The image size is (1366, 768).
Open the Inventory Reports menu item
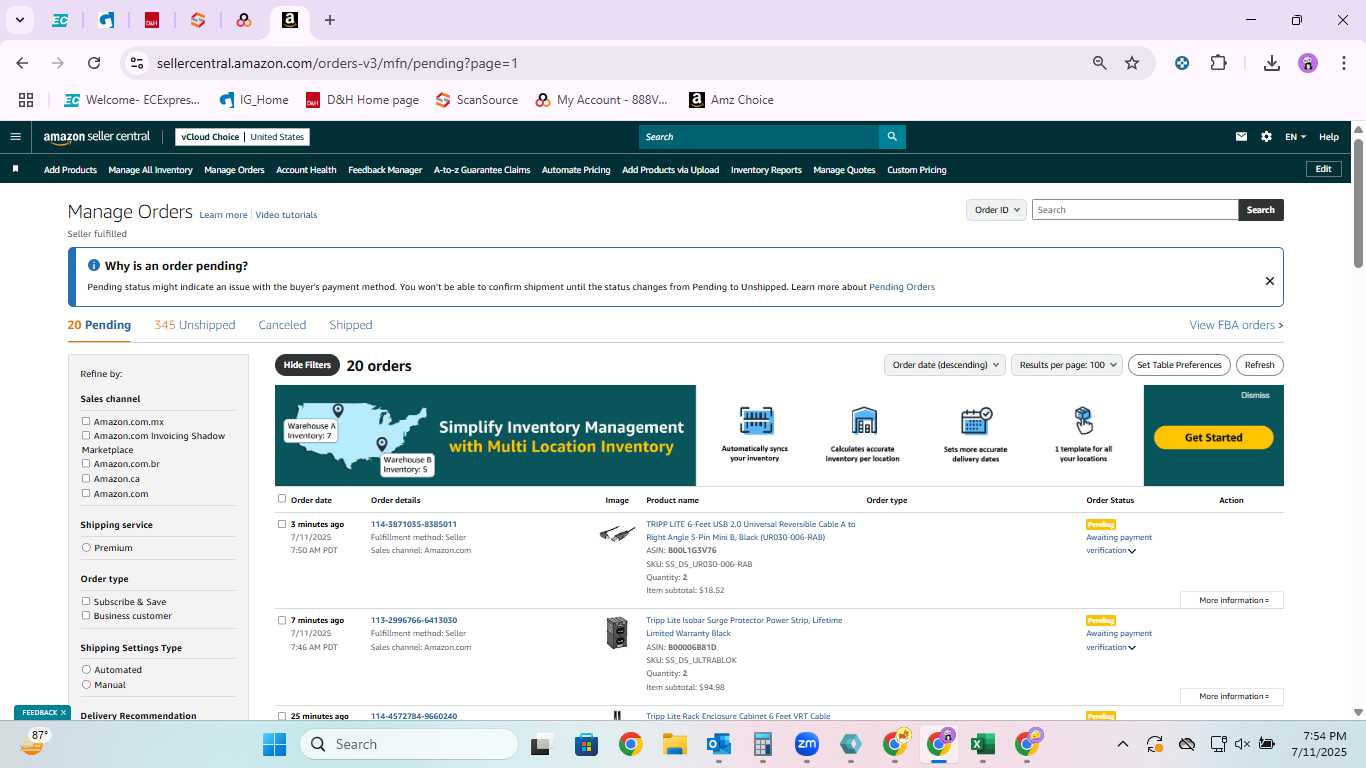pyautogui.click(x=766, y=170)
